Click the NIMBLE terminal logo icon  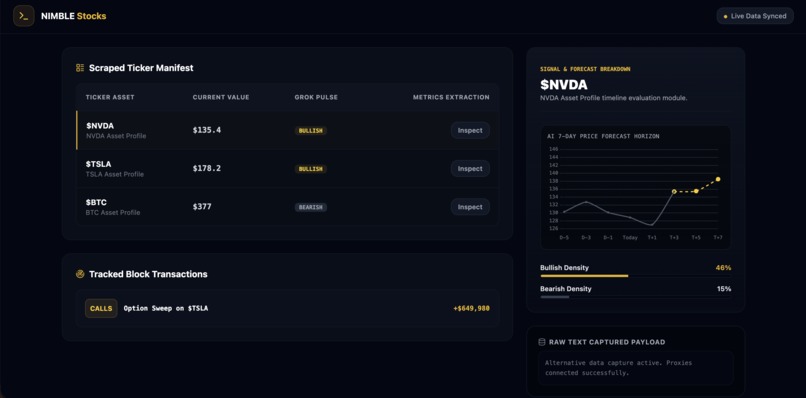click(24, 16)
